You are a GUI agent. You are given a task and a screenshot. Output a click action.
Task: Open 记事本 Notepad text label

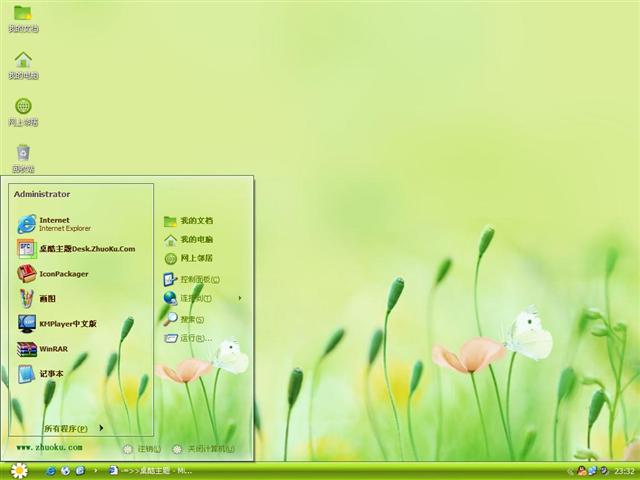[x=51, y=374]
